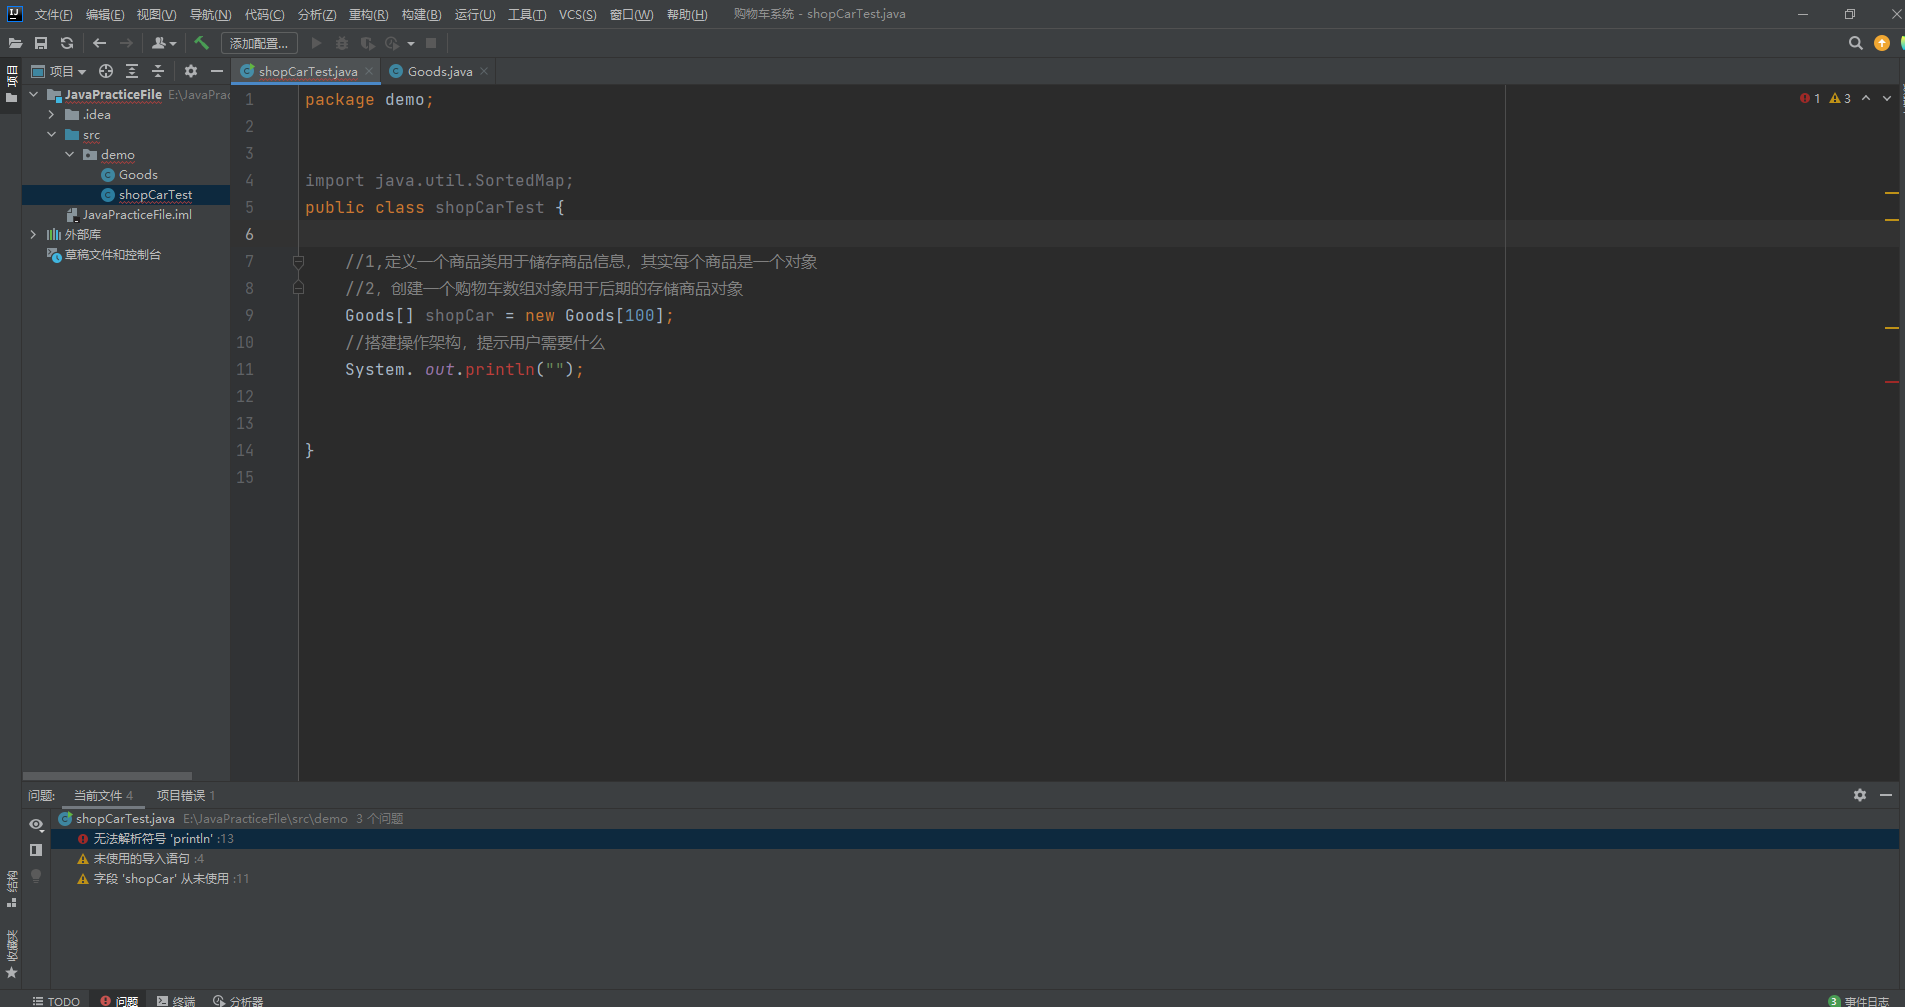The height and width of the screenshot is (1007, 1905).
Task: Click the Profiler run icon
Action: (392, 43)
